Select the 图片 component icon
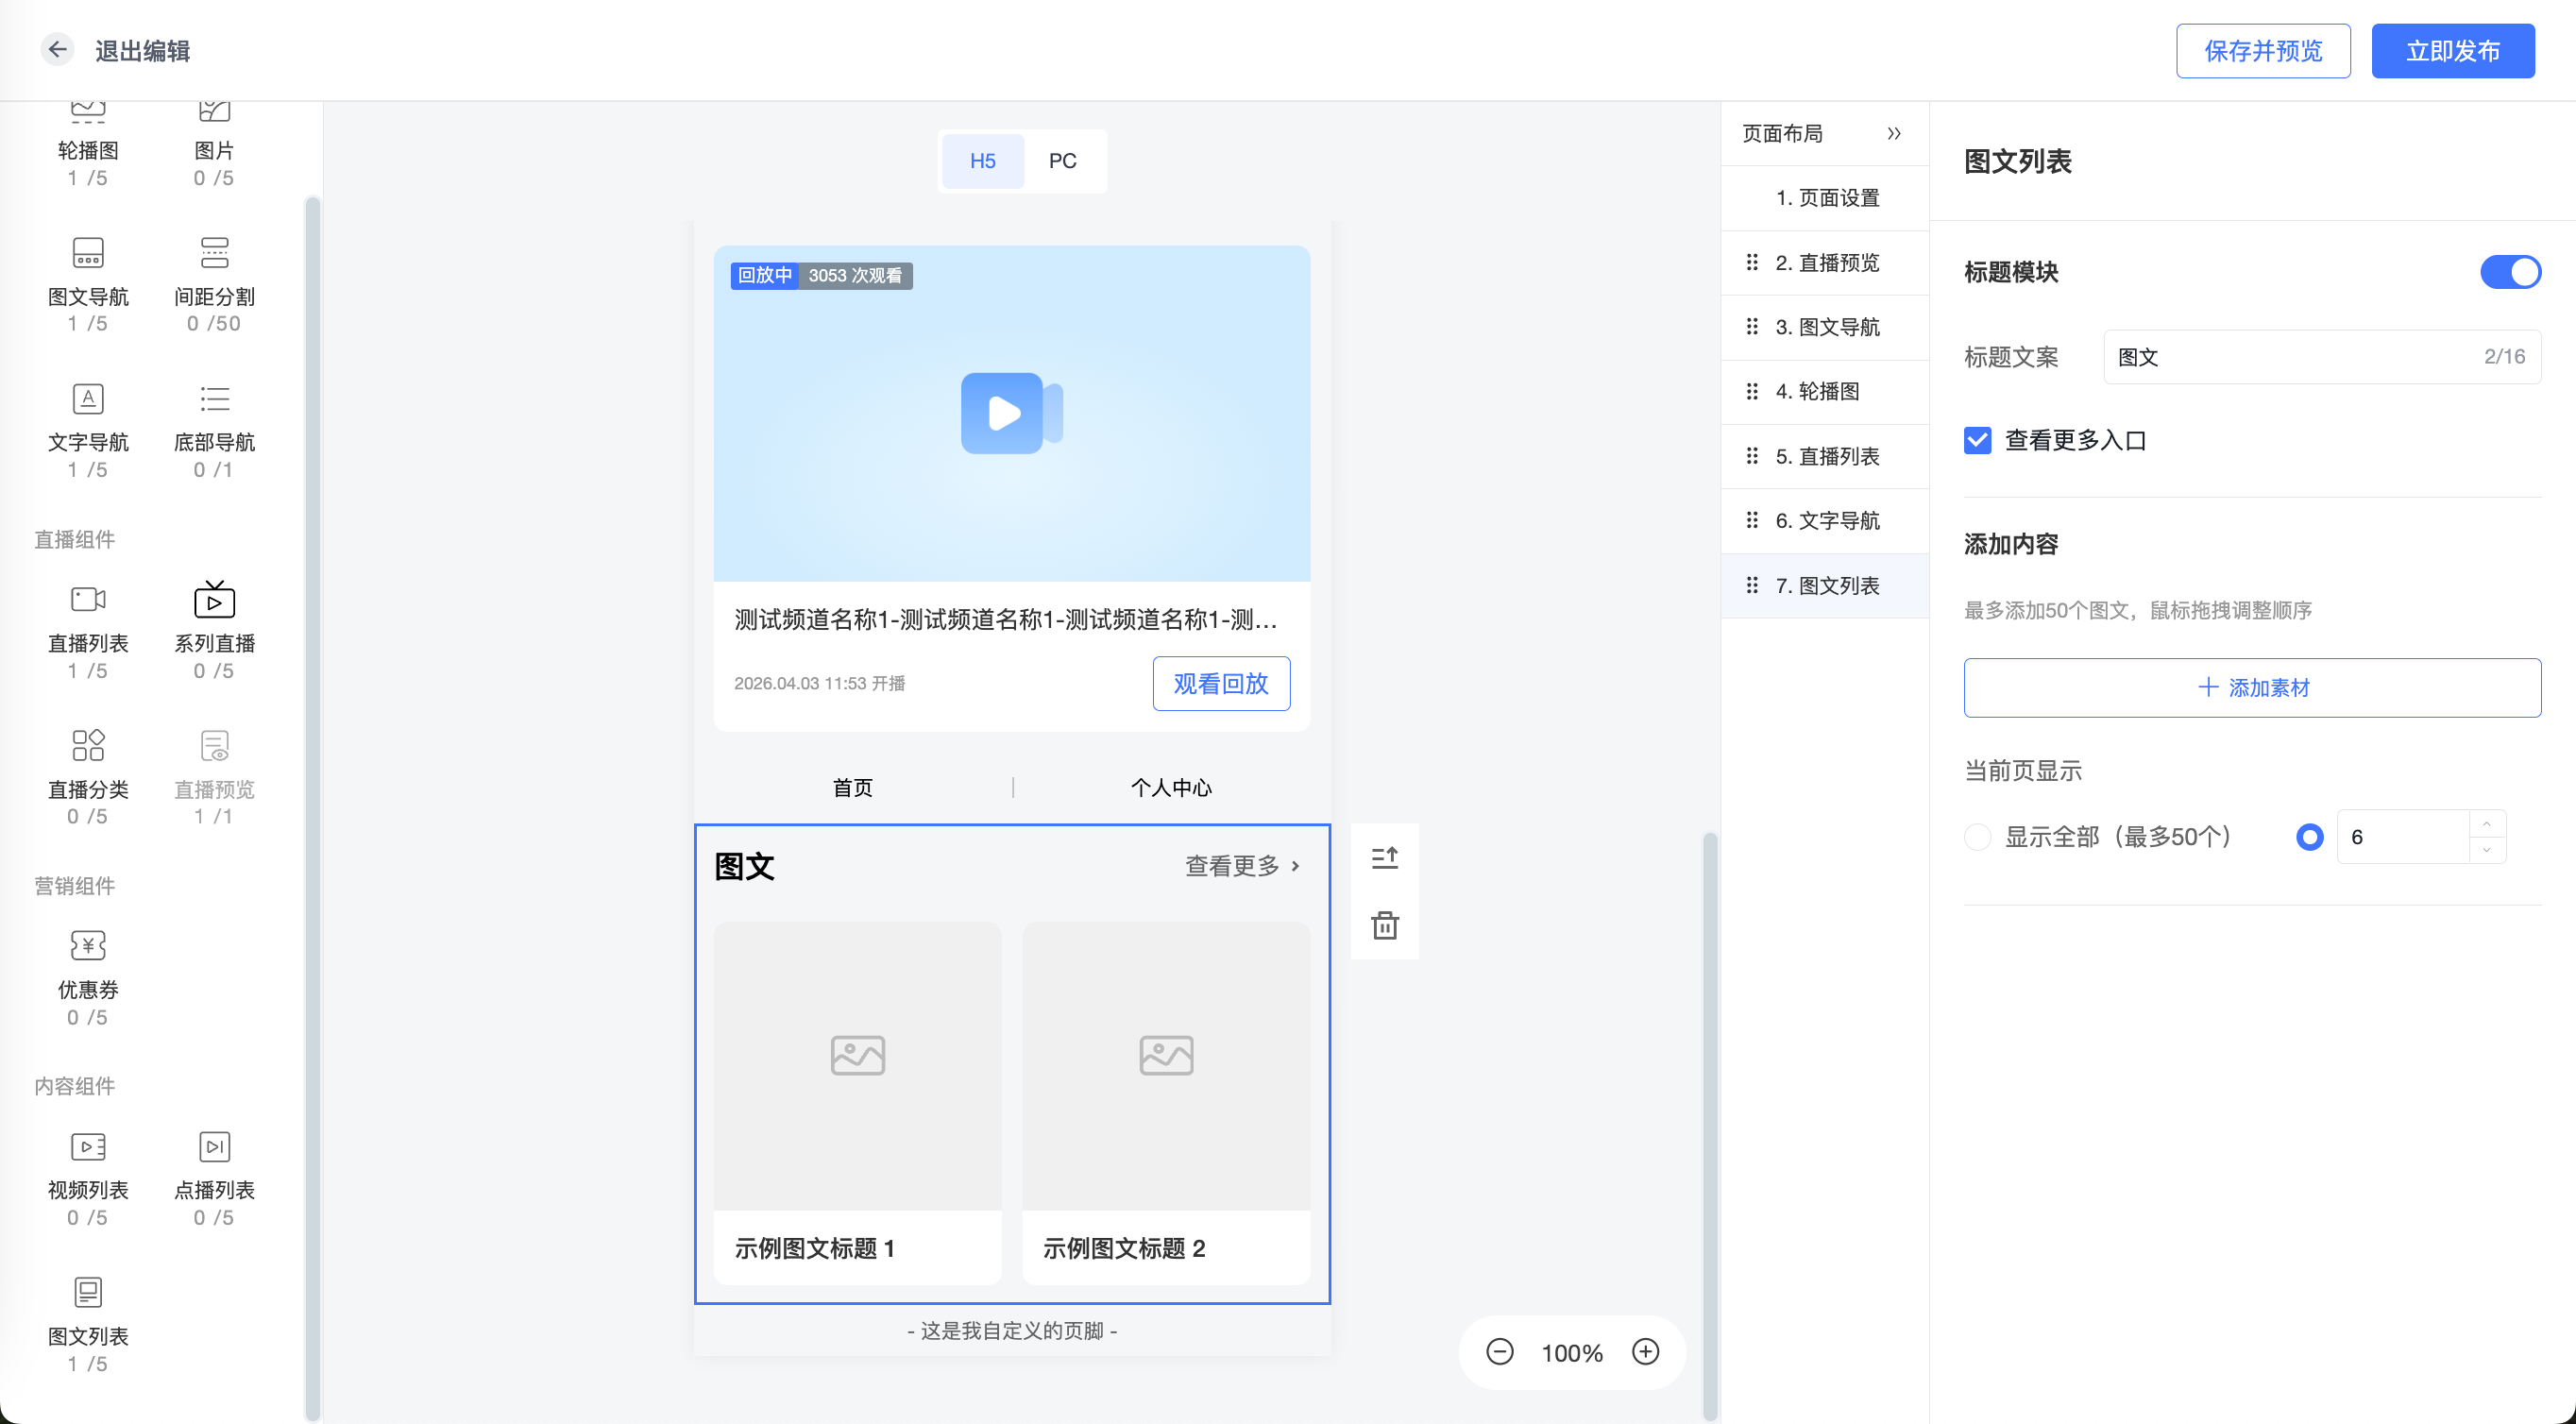Screen dimensions: 2576x1424 coord(214,112)
